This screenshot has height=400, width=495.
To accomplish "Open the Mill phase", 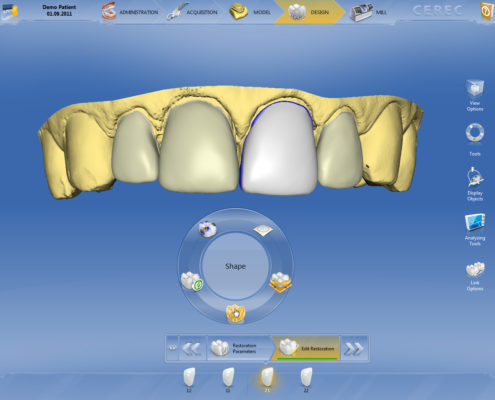I will point(368,12).
